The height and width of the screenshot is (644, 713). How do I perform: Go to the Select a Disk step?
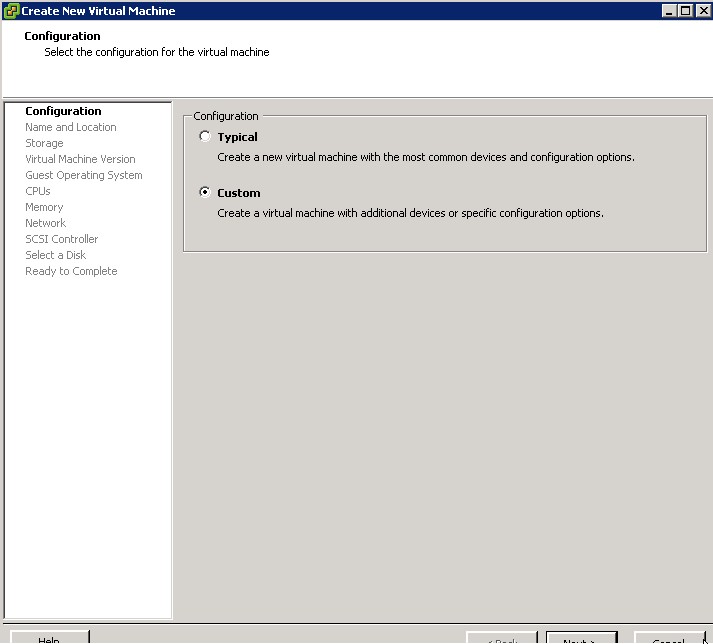[x=55, y=255]
